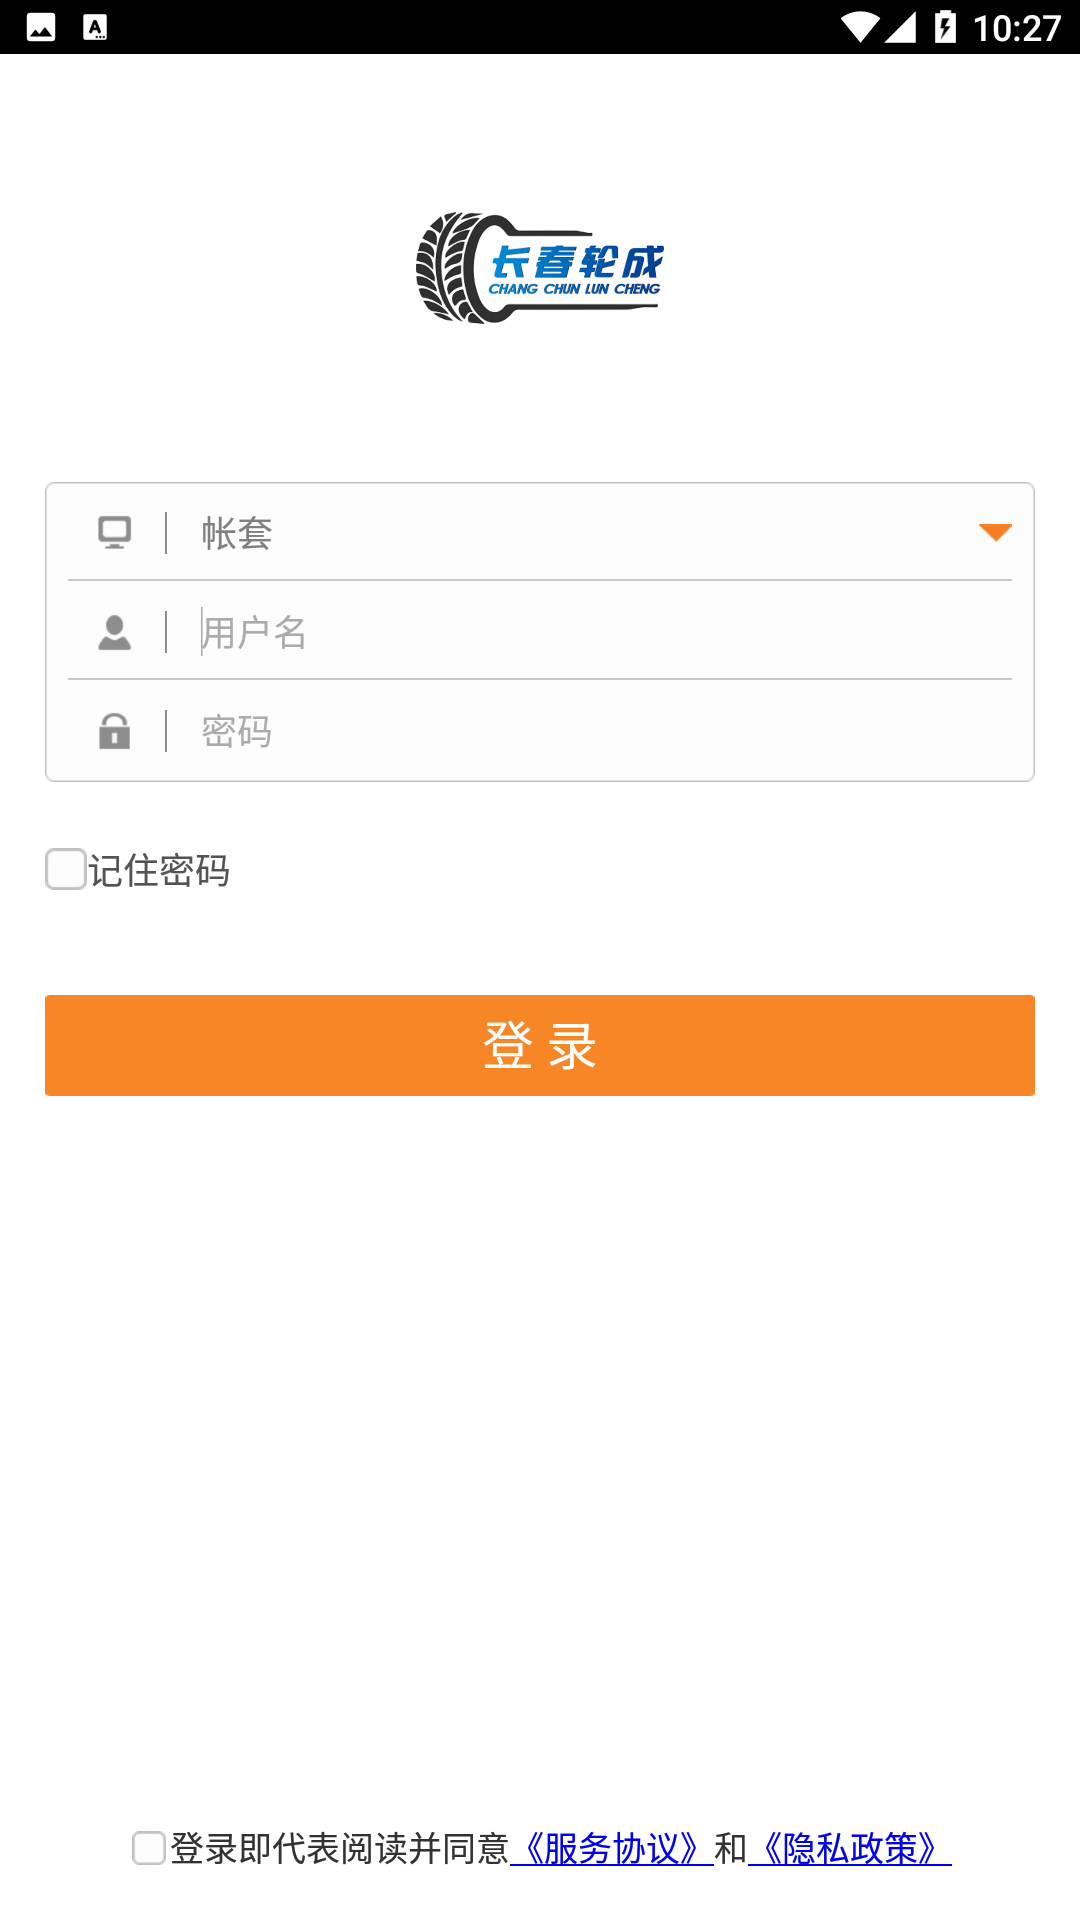Tap the cellular signal icon

(900, 27)
